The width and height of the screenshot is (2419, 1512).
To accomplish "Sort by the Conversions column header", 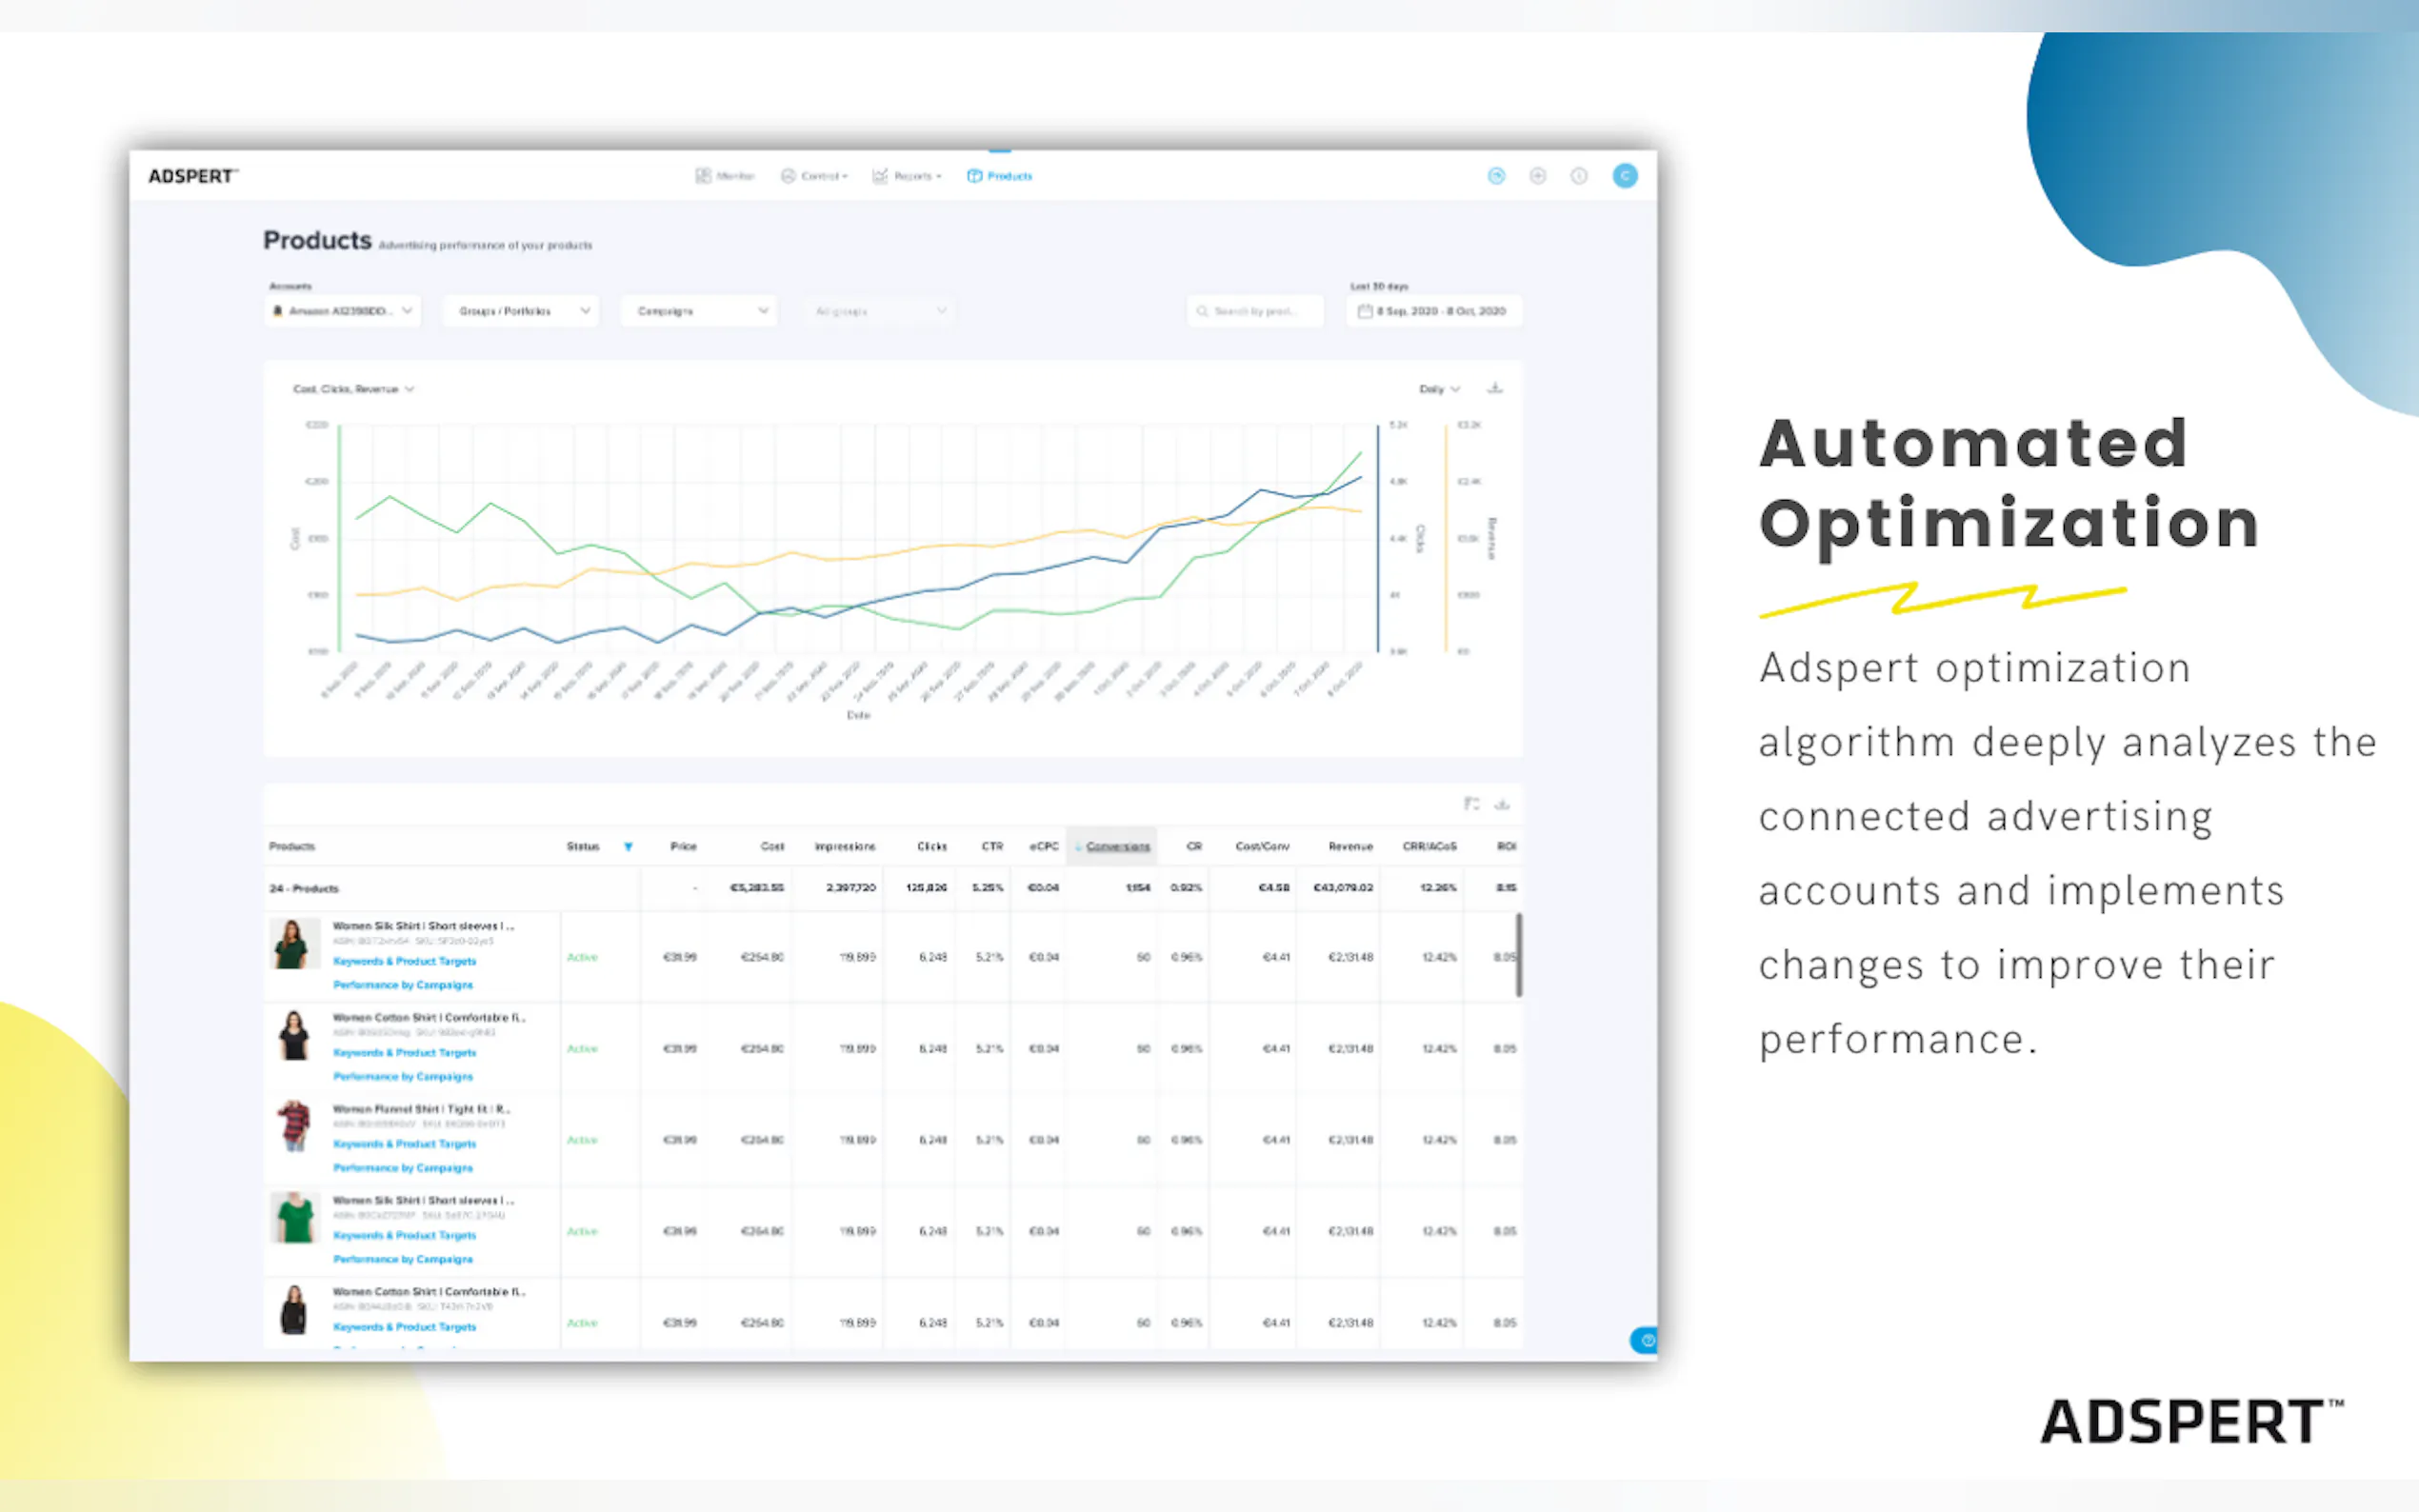I will click(1116, 847).
